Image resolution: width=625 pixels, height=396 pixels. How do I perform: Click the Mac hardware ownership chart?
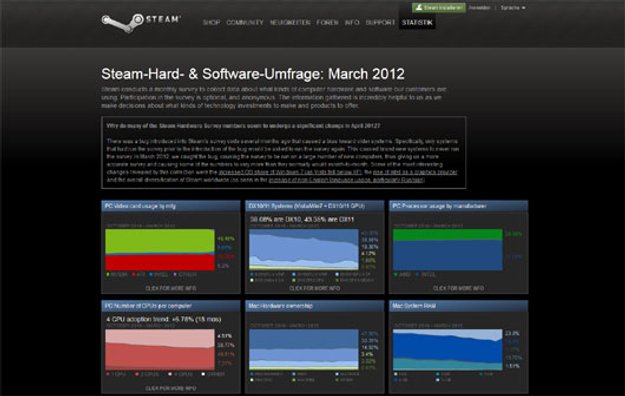tap(304, 350)
